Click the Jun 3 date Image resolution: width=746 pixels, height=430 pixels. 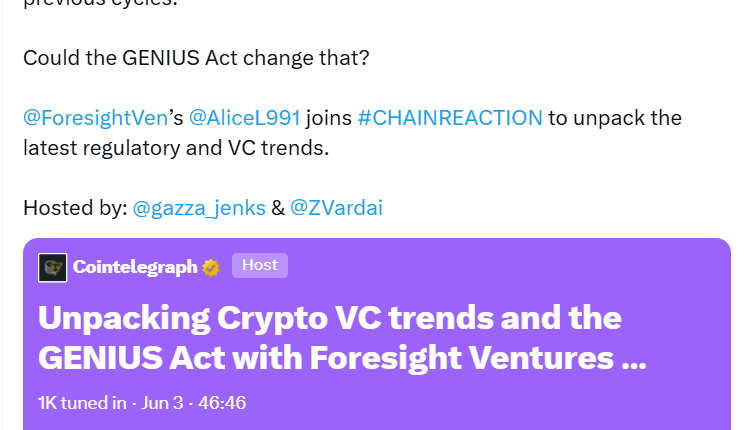click(x=166, y=403)
